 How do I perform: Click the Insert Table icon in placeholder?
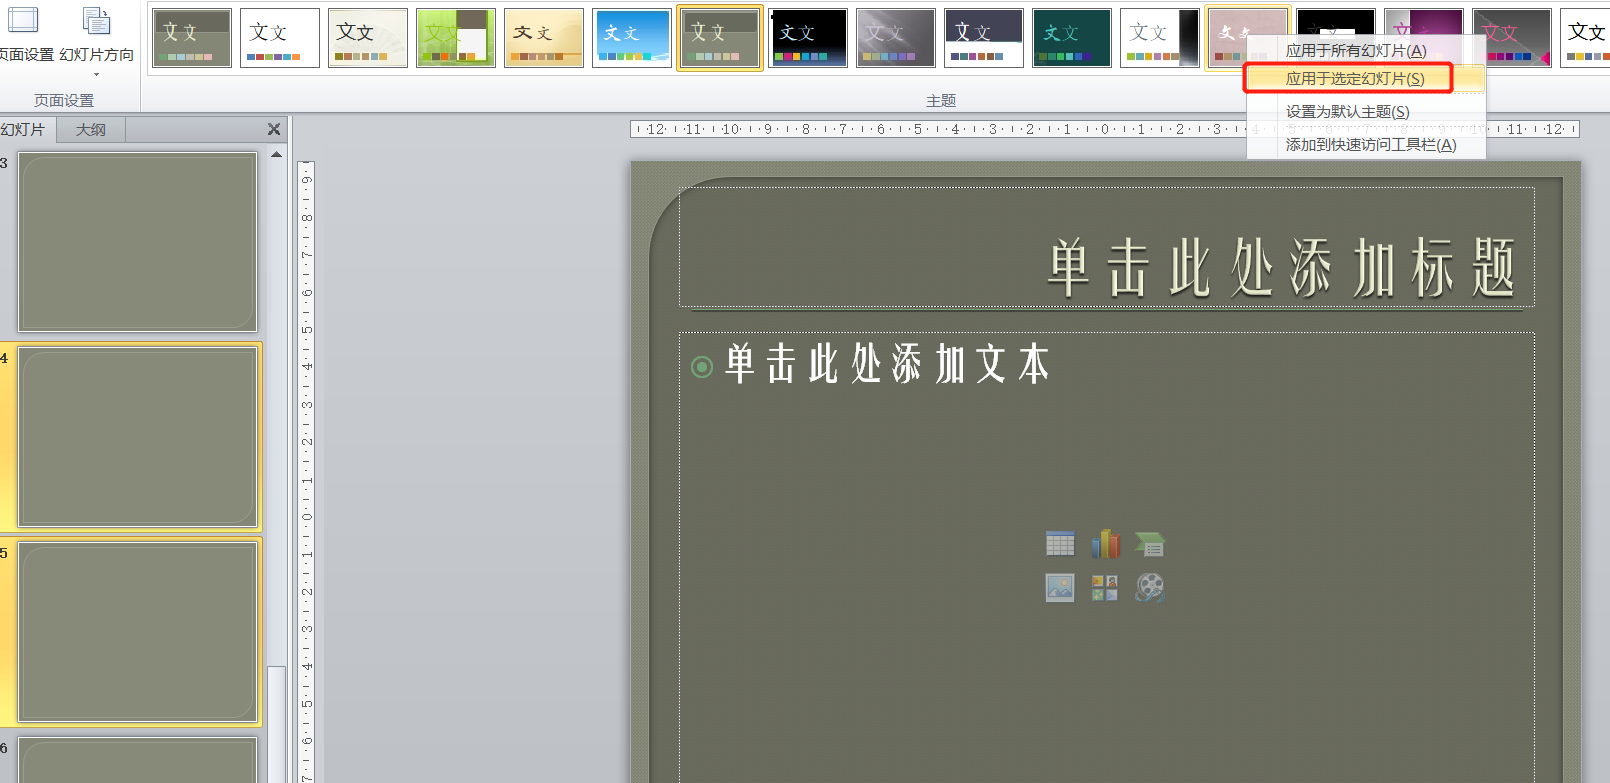click(1060, 544)
